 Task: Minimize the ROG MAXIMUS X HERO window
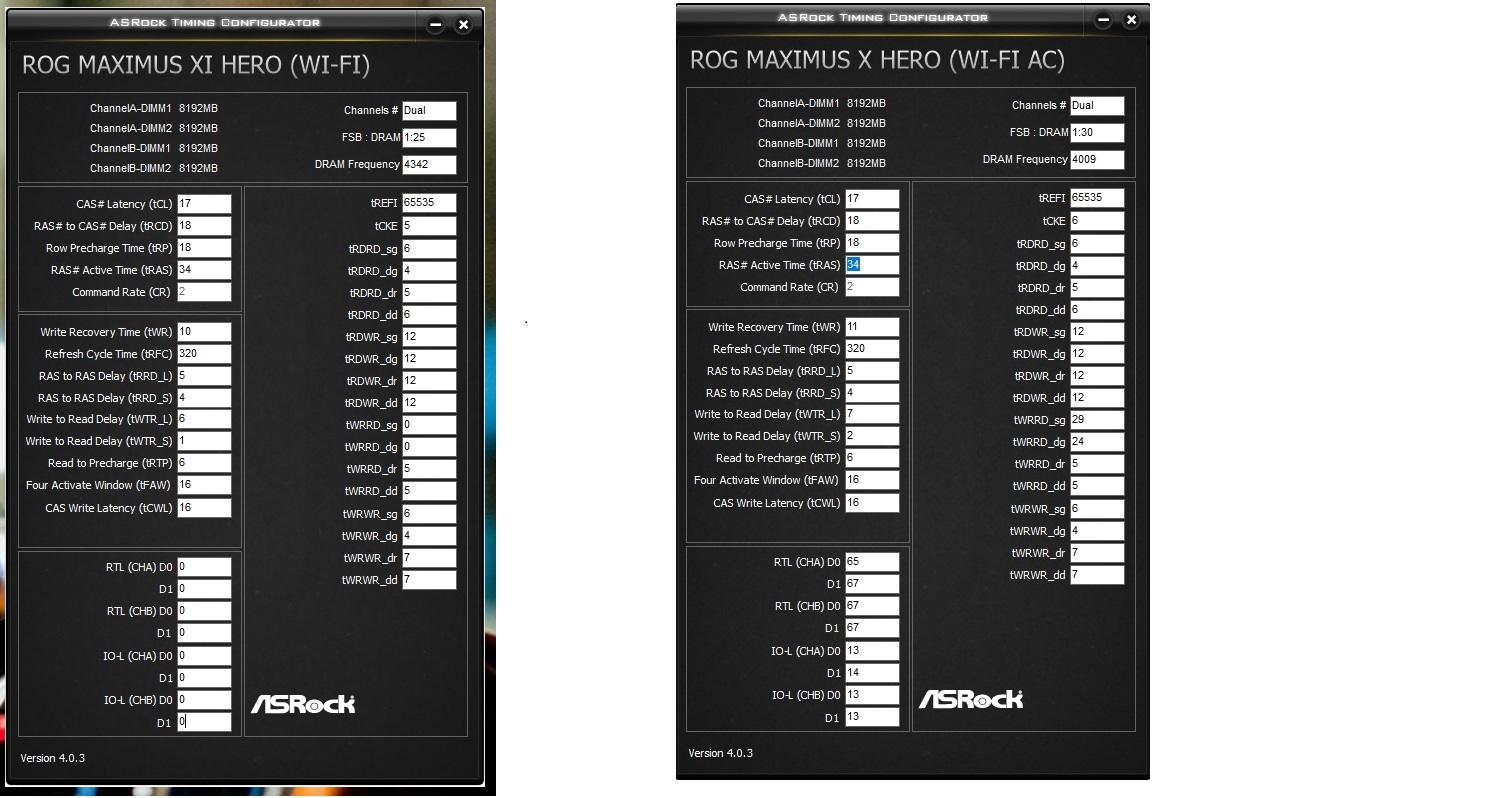(1103, 20)
